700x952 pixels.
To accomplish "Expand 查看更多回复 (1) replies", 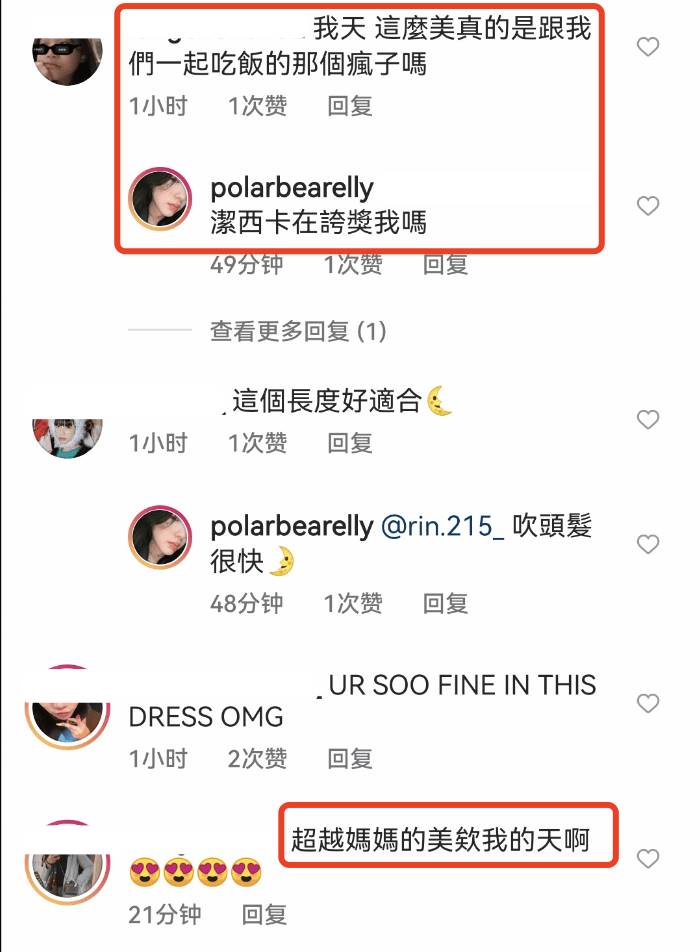I will tap(298, 332).
